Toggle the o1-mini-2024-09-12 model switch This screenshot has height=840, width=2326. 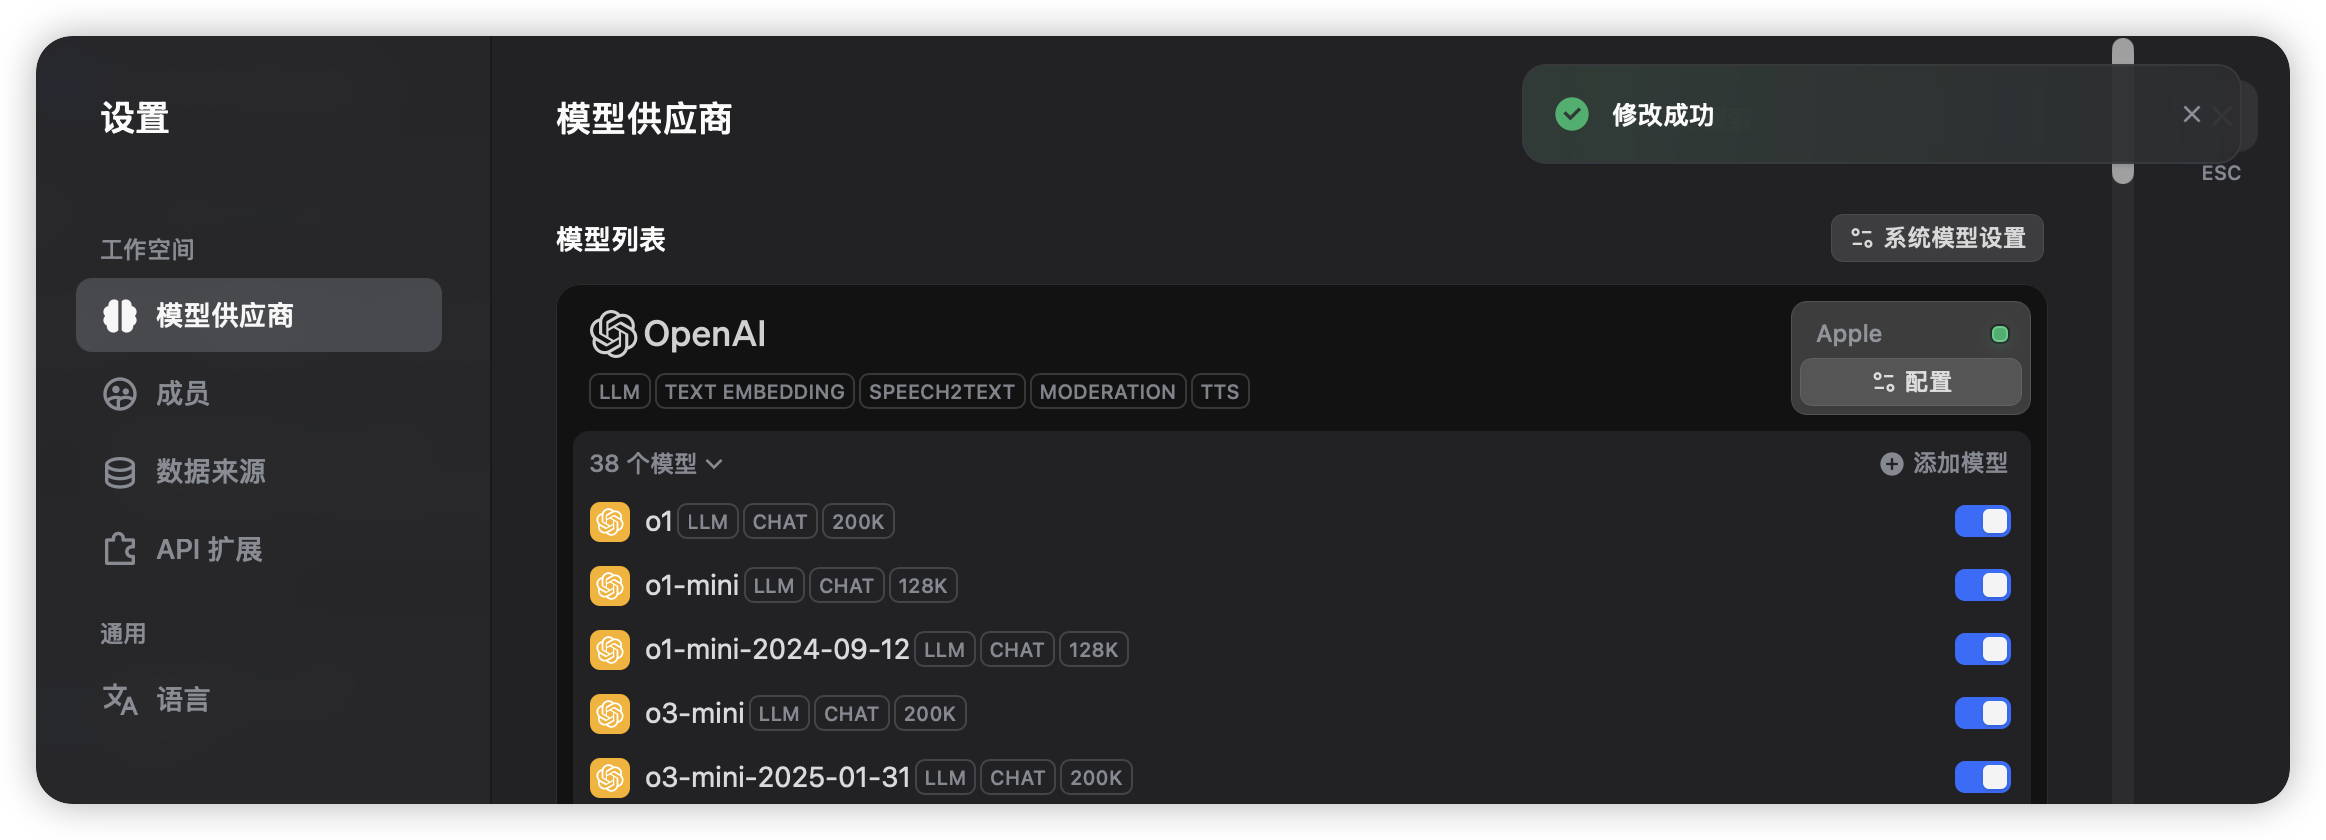point(1982,650)
